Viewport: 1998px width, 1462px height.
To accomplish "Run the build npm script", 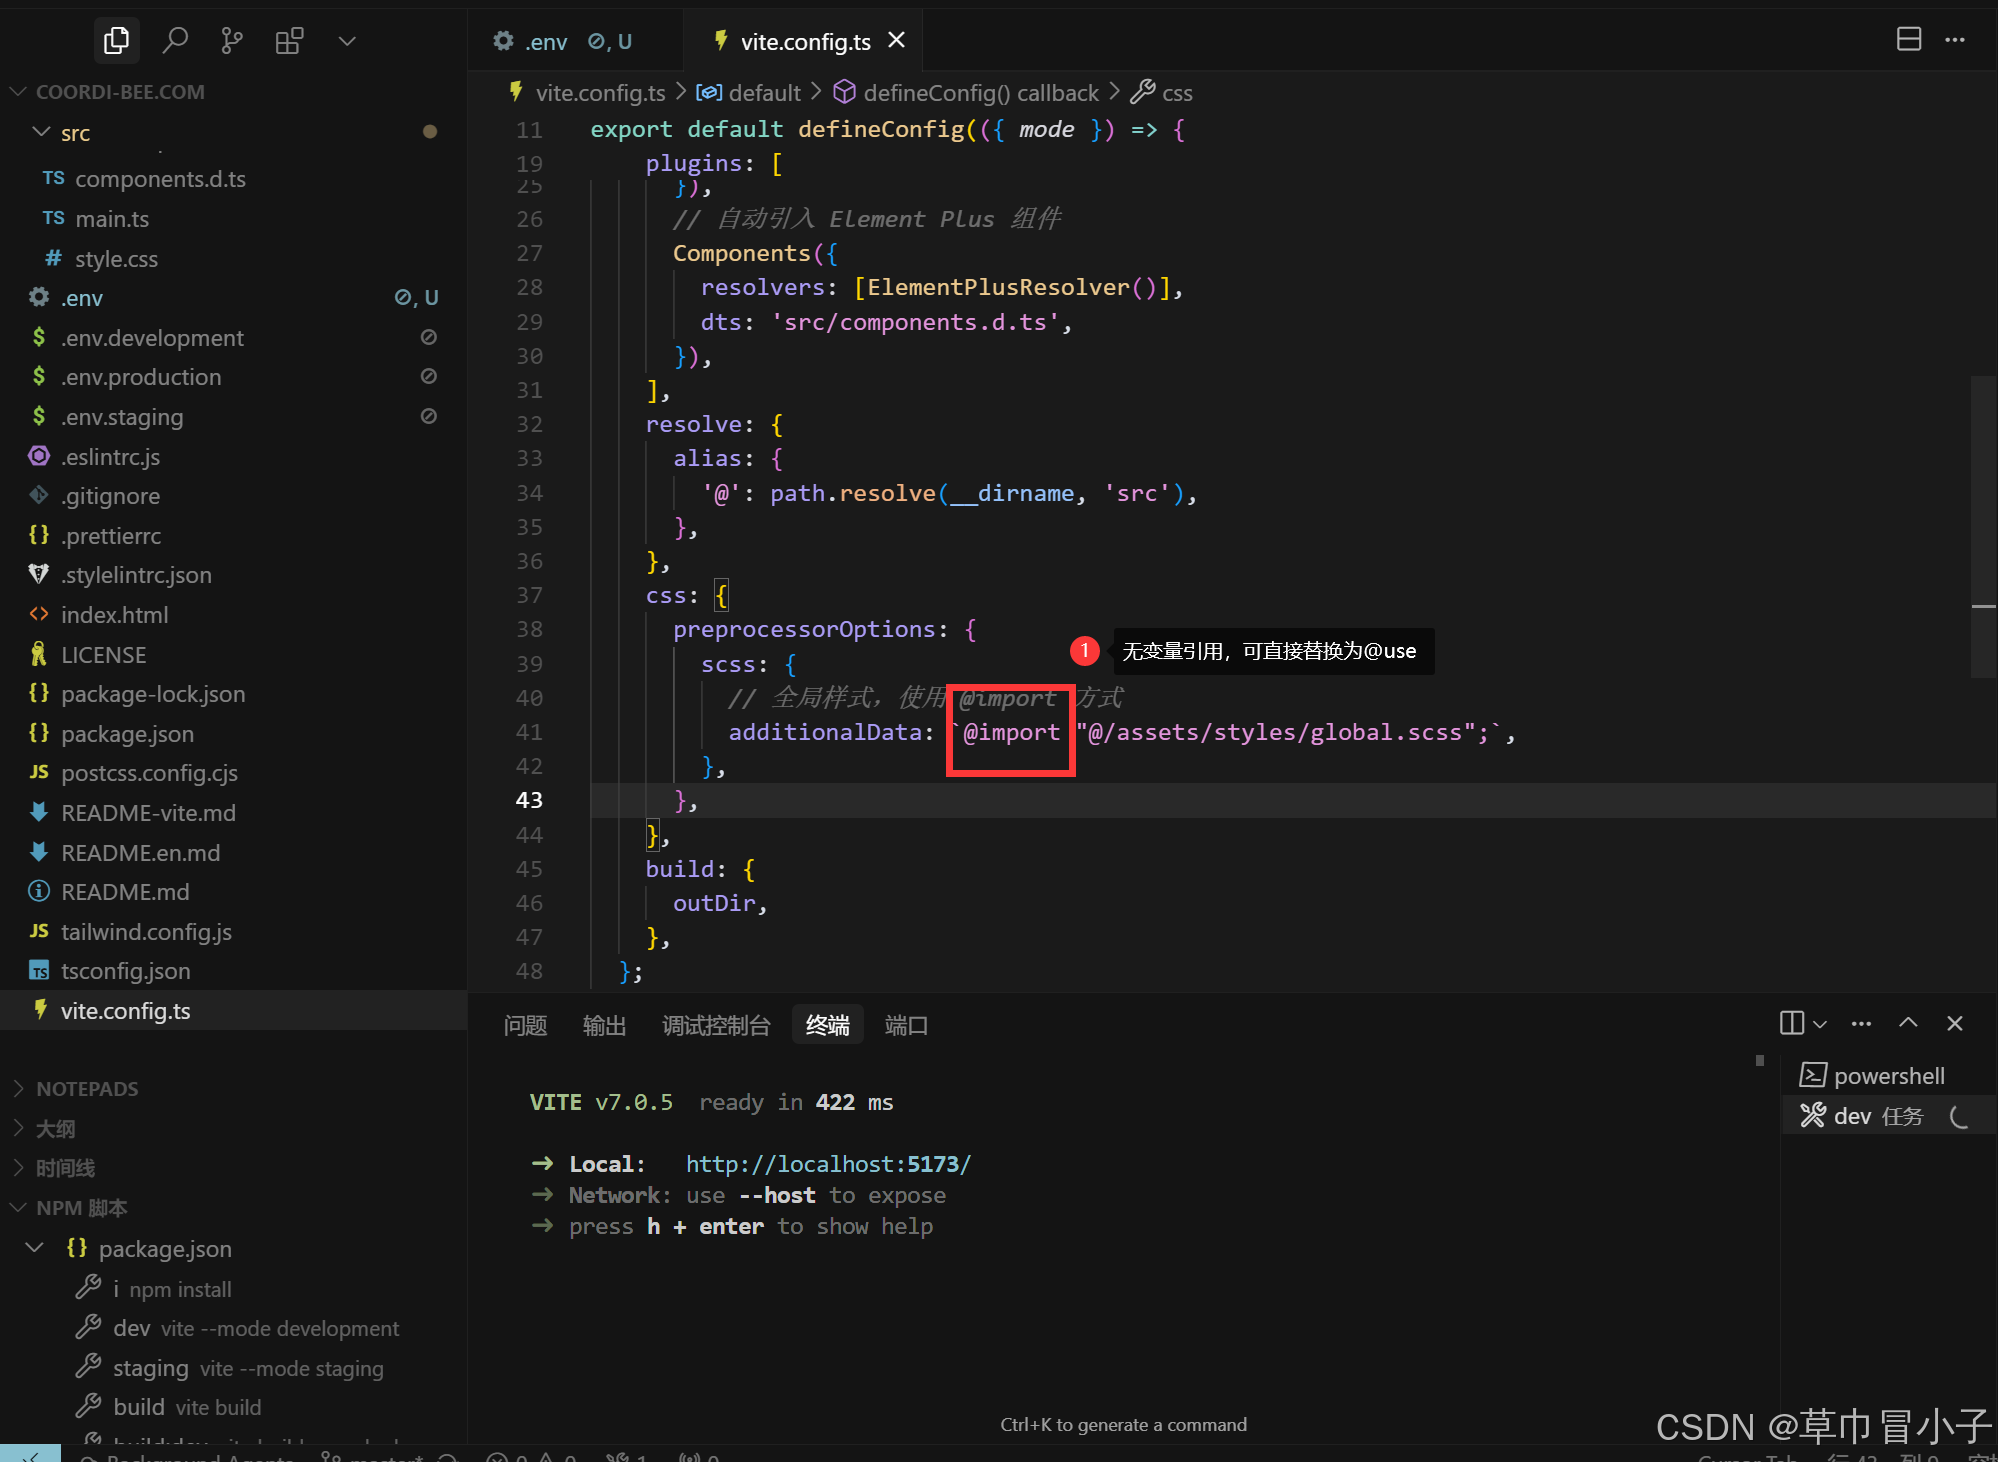I will click(x=234, y=1407).
